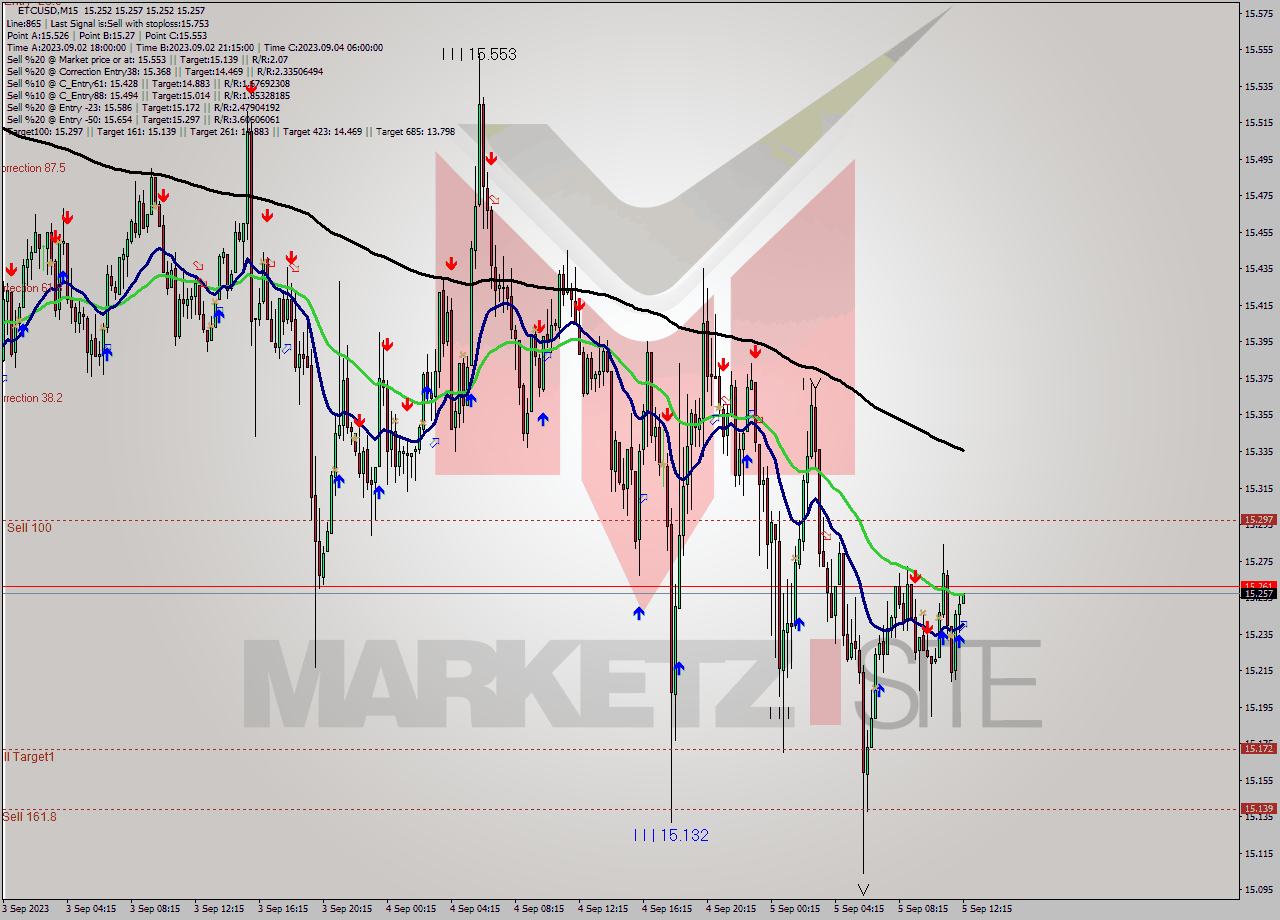
Task: Click '4 Sep 12:15' on the time axis
Action: pos(603,909)
